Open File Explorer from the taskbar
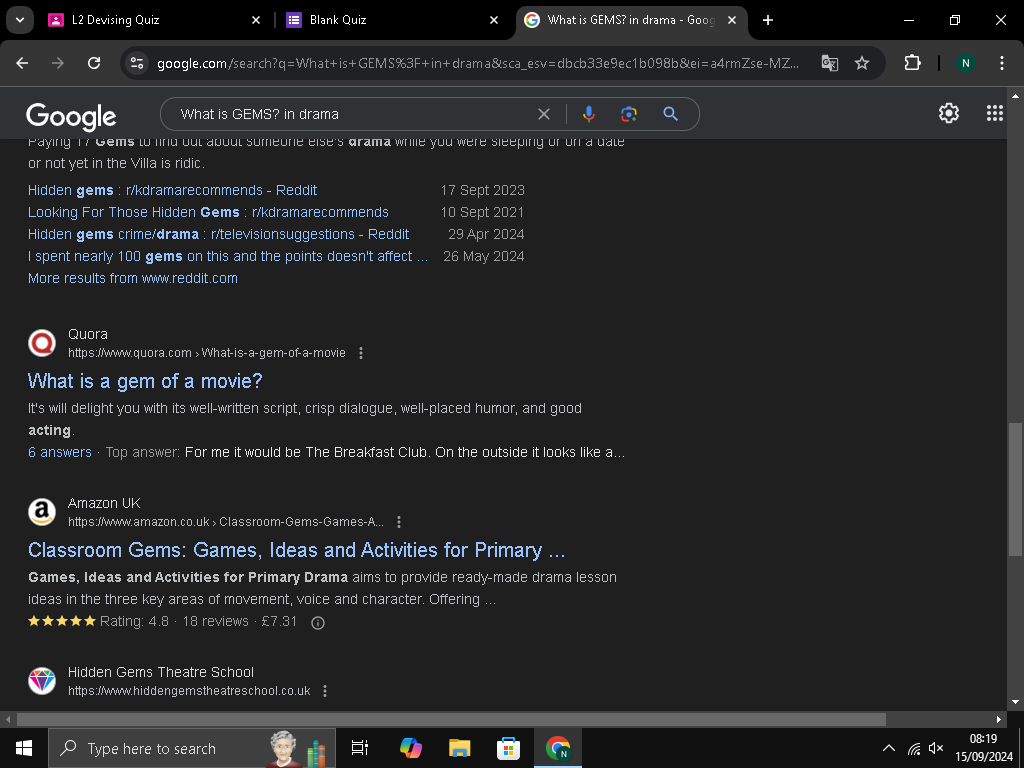The width and height of the screenshot is (1024, 768). pos(460,748)
